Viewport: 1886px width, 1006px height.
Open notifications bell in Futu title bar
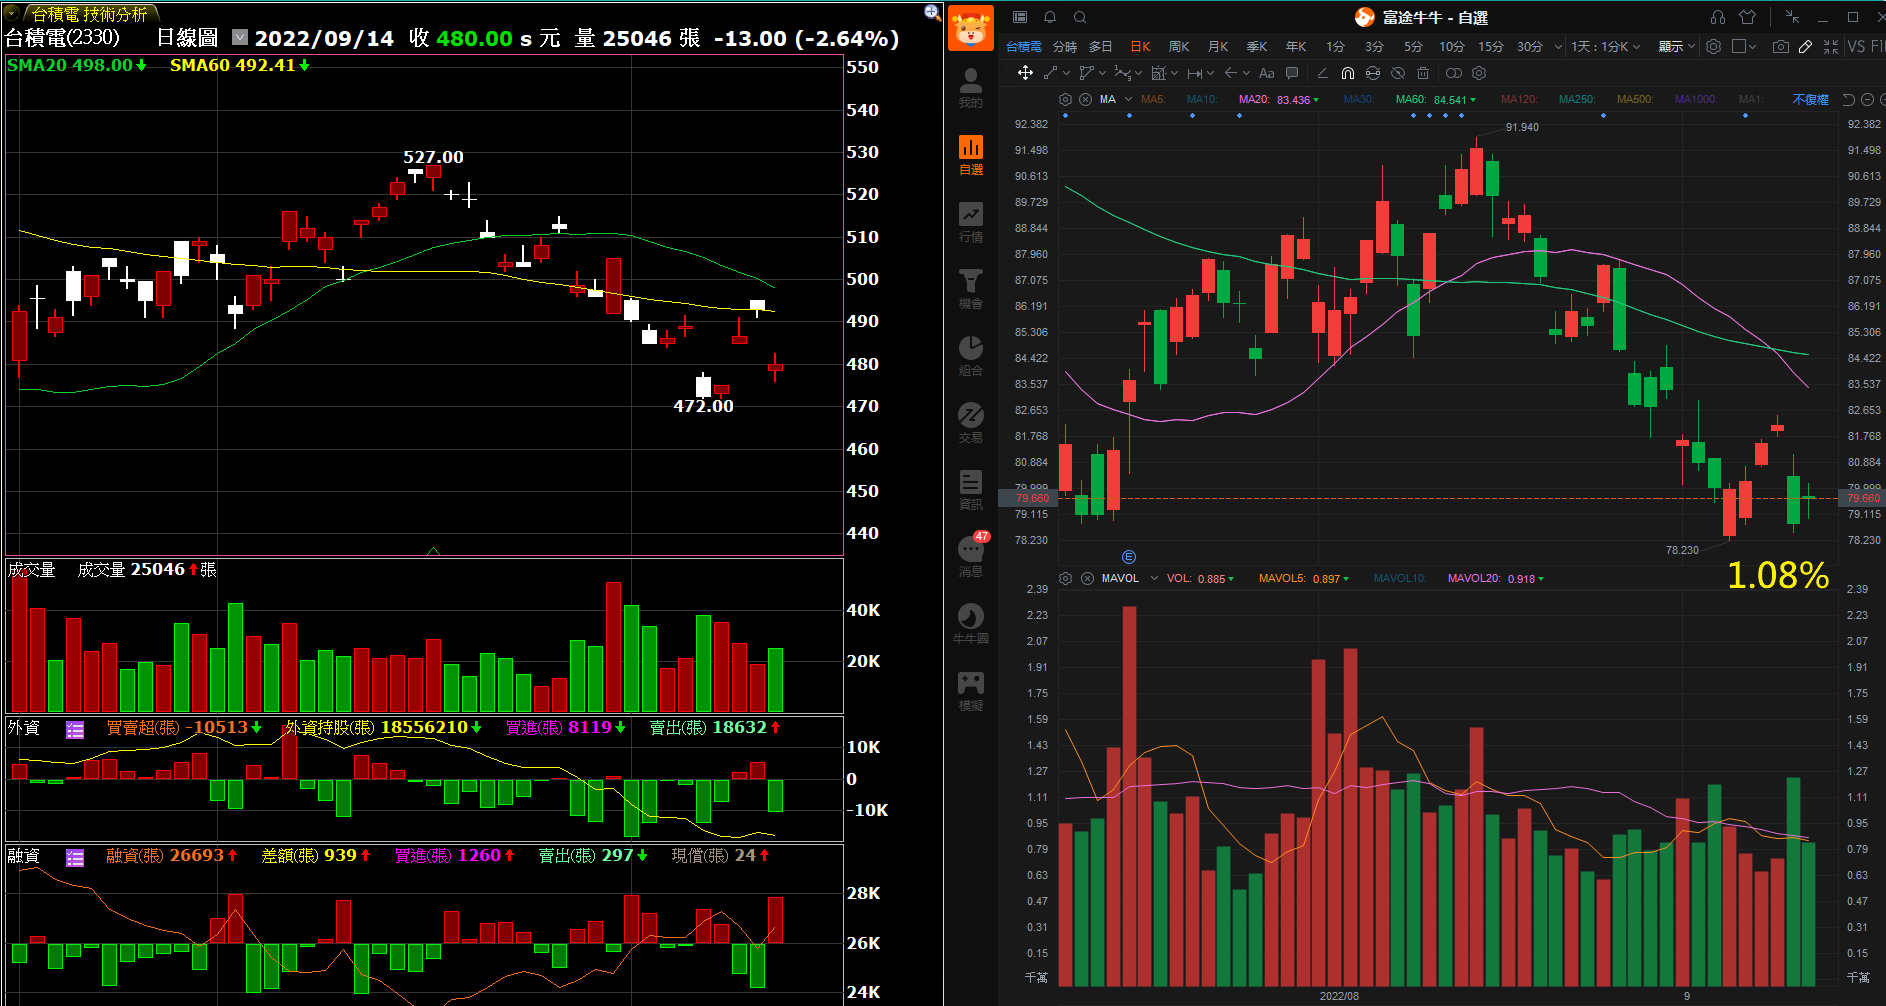[x=1050, y=17]
